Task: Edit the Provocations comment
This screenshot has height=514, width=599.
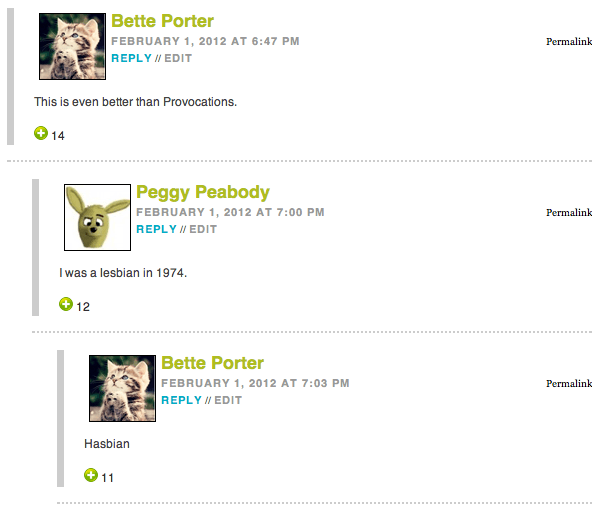Action: tap(178, 58)
